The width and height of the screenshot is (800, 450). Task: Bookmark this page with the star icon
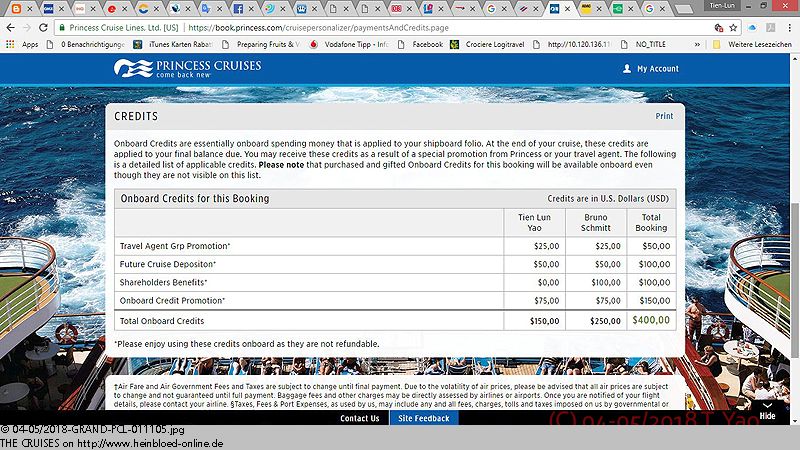click(x=733, y=28)
